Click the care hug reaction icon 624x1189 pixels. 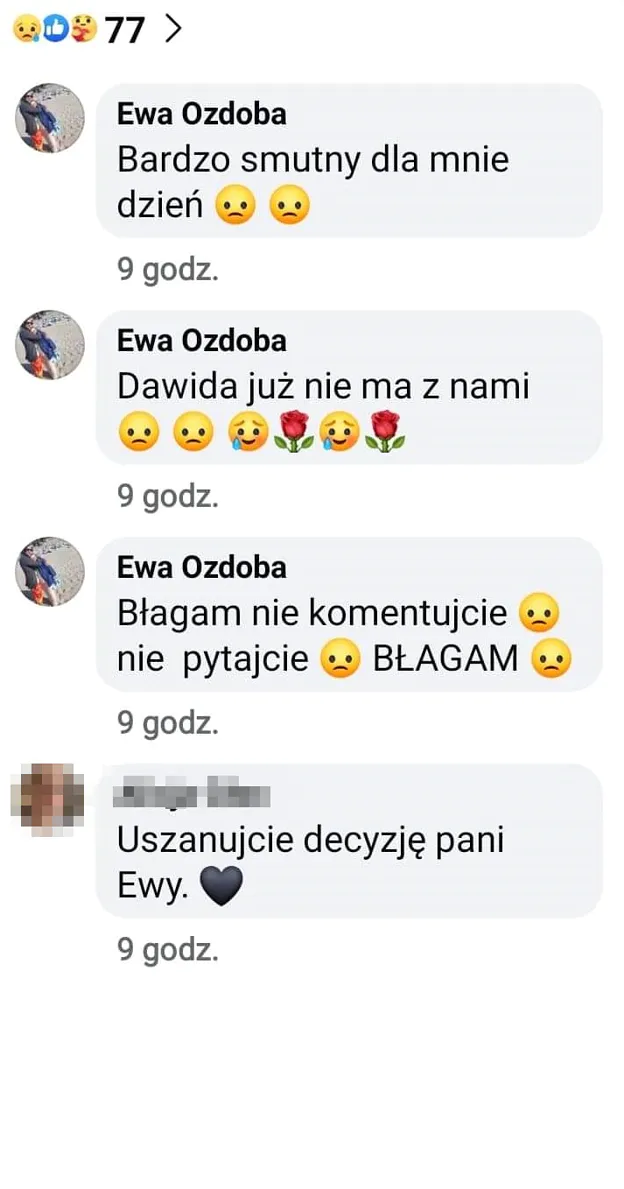pos(84,30)
